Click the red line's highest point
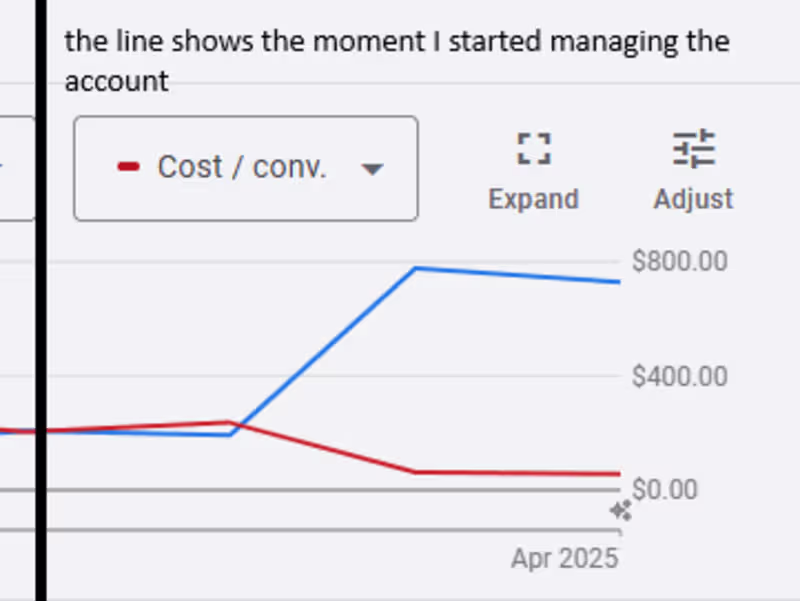This screenshot has width=800, height=601. [229, 422]
